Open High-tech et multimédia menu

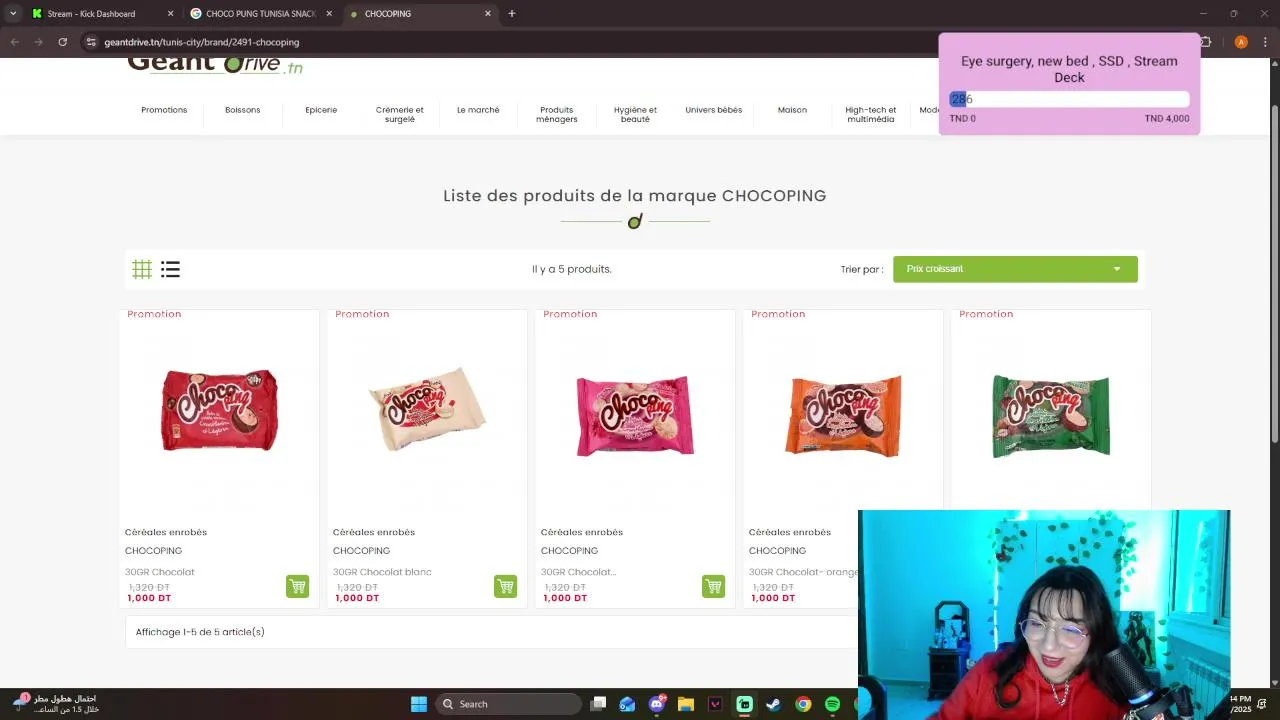871,114
